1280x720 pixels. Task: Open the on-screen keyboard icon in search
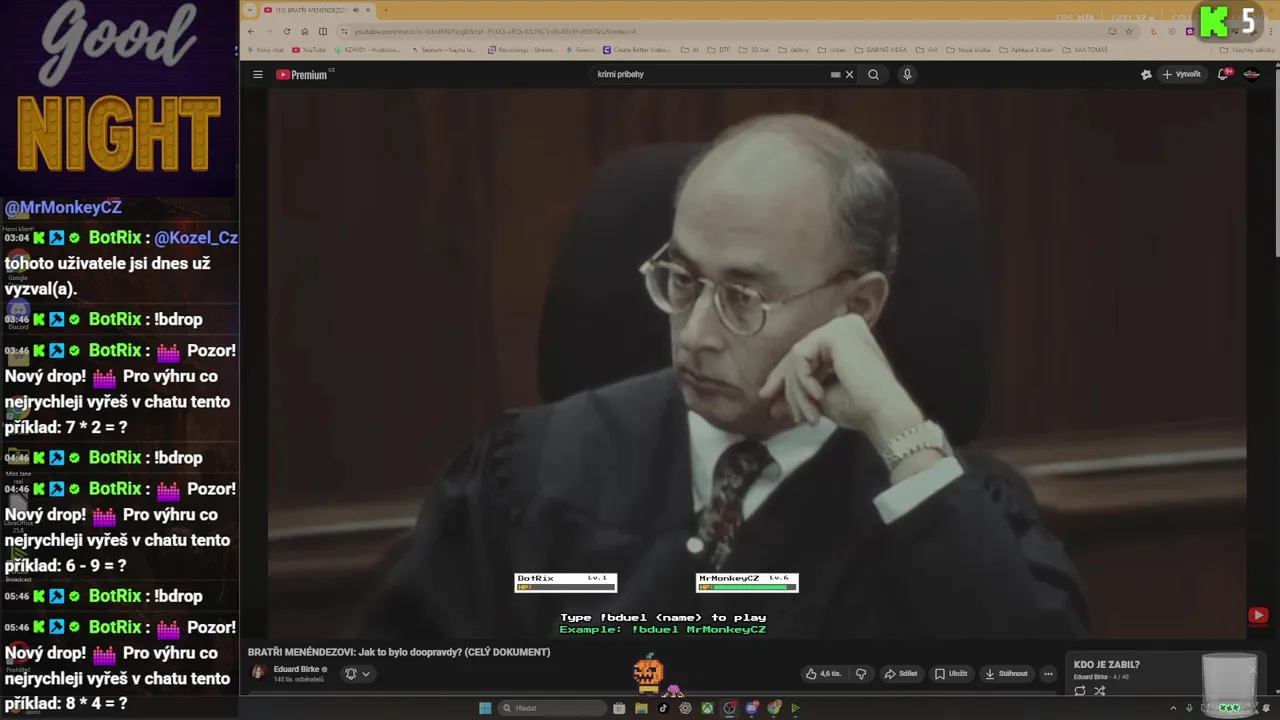coord(835,74)
